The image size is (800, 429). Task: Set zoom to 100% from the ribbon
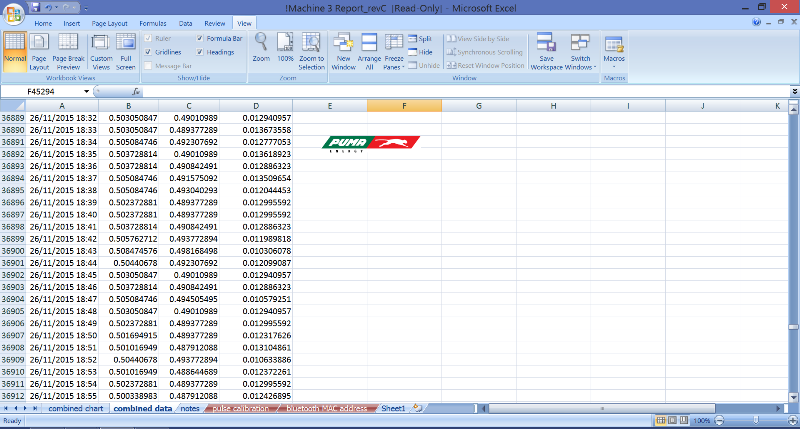click(x=285, y=47)
